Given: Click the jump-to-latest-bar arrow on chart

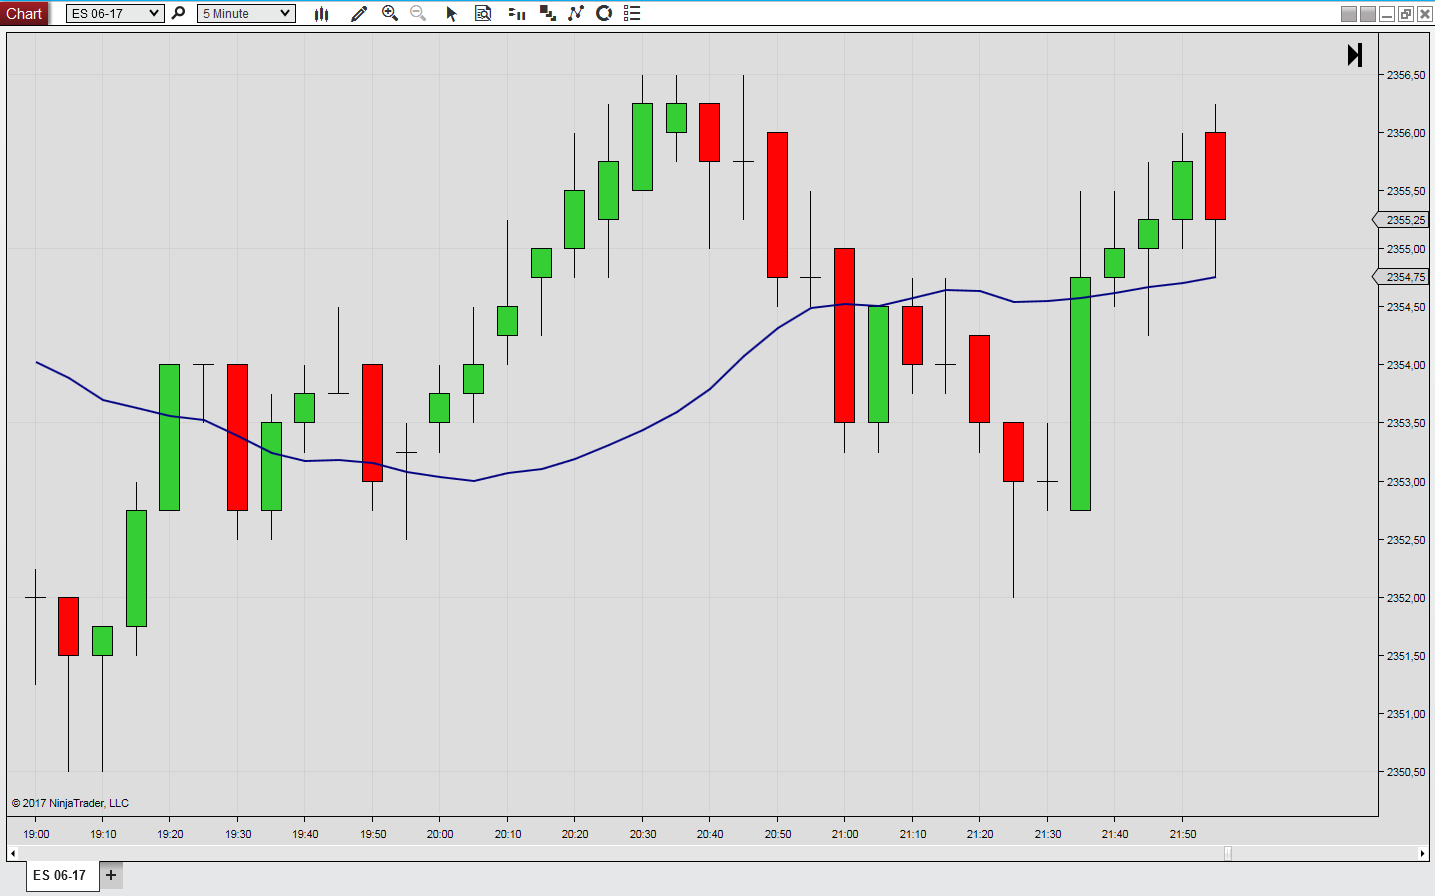Looking at the screenshot, I should [1355, 55].
